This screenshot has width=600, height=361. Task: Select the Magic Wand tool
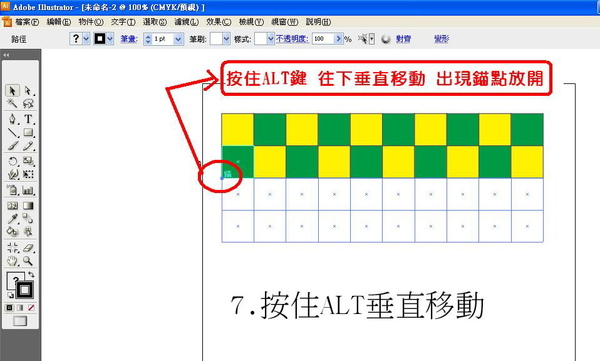(12, 103)
